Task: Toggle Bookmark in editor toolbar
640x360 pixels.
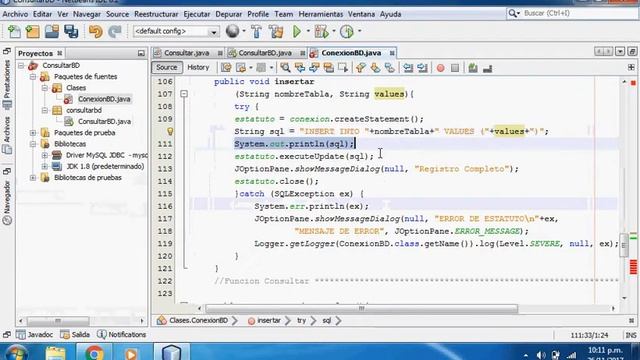Action: tap(390, 68)
